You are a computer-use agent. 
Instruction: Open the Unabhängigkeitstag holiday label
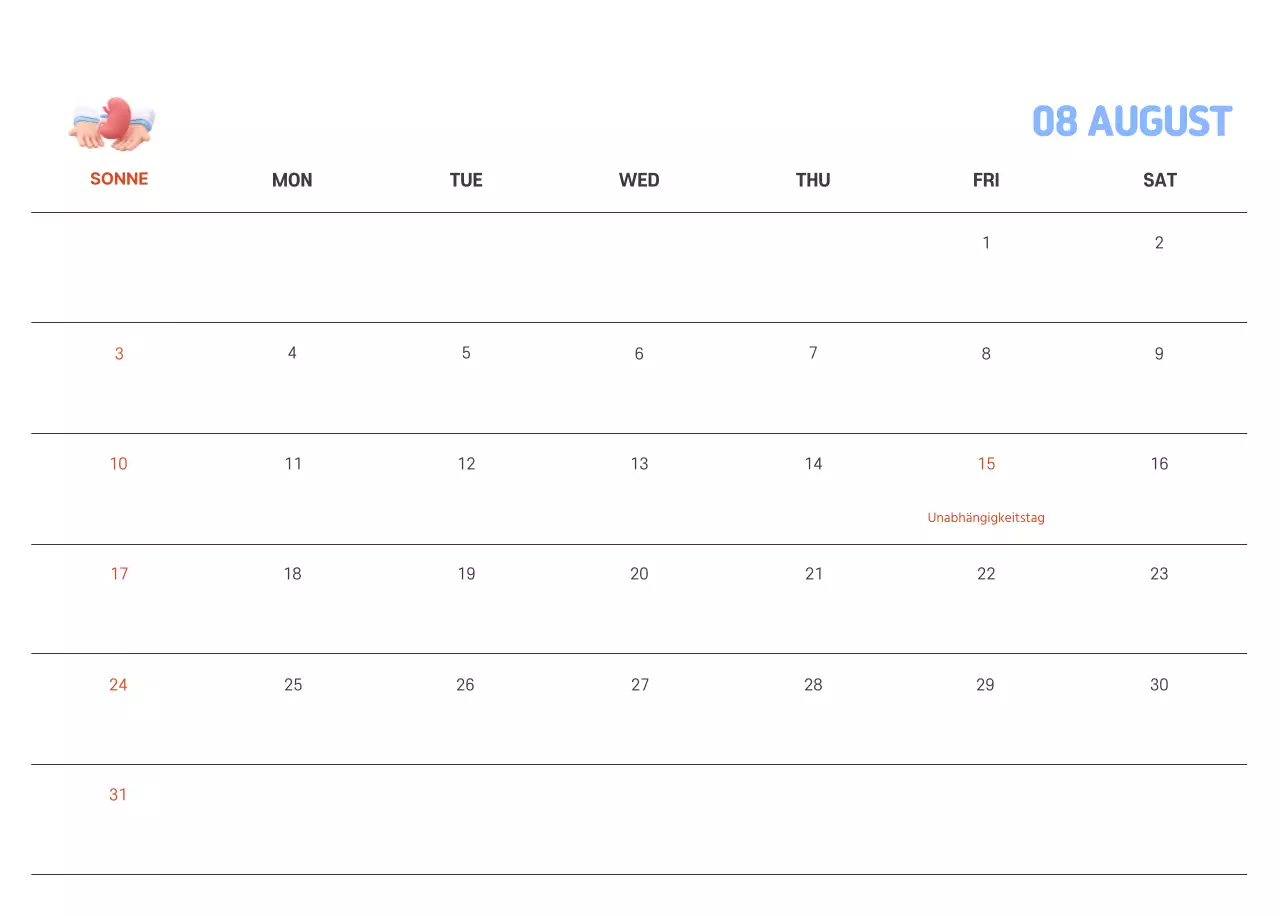coord(986,518)
